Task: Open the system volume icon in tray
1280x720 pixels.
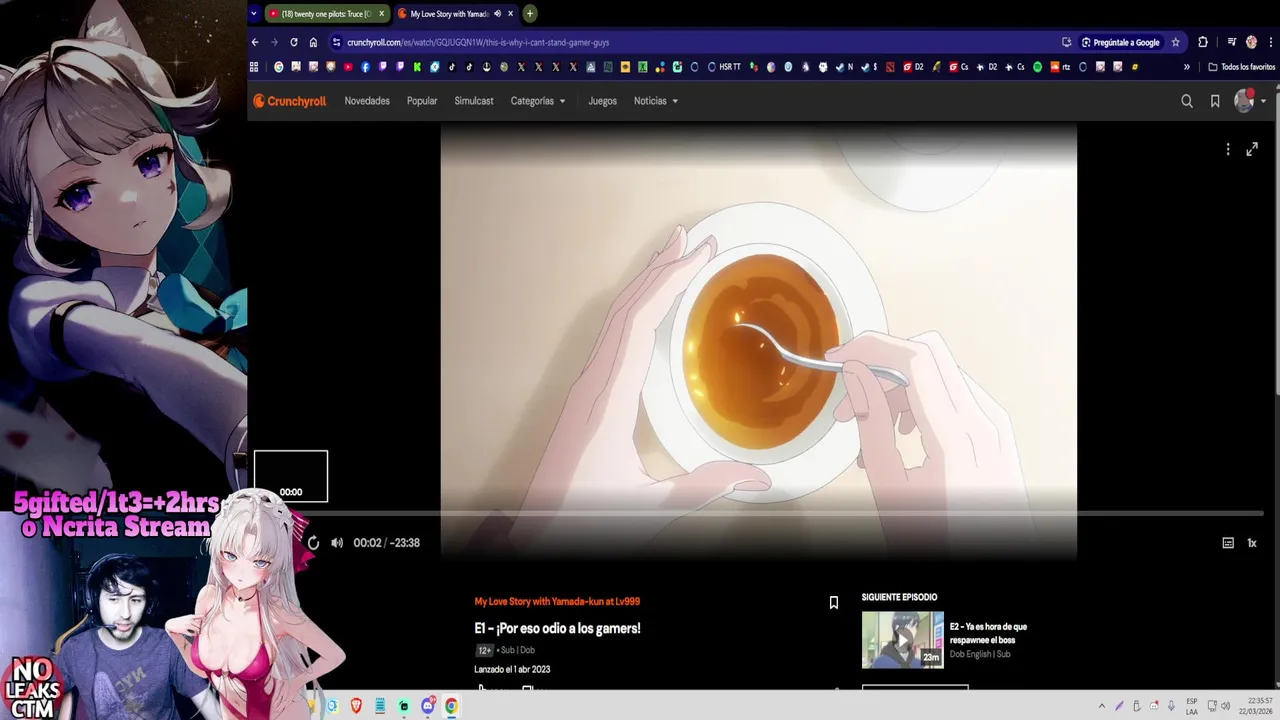Action: point(1225,706)
